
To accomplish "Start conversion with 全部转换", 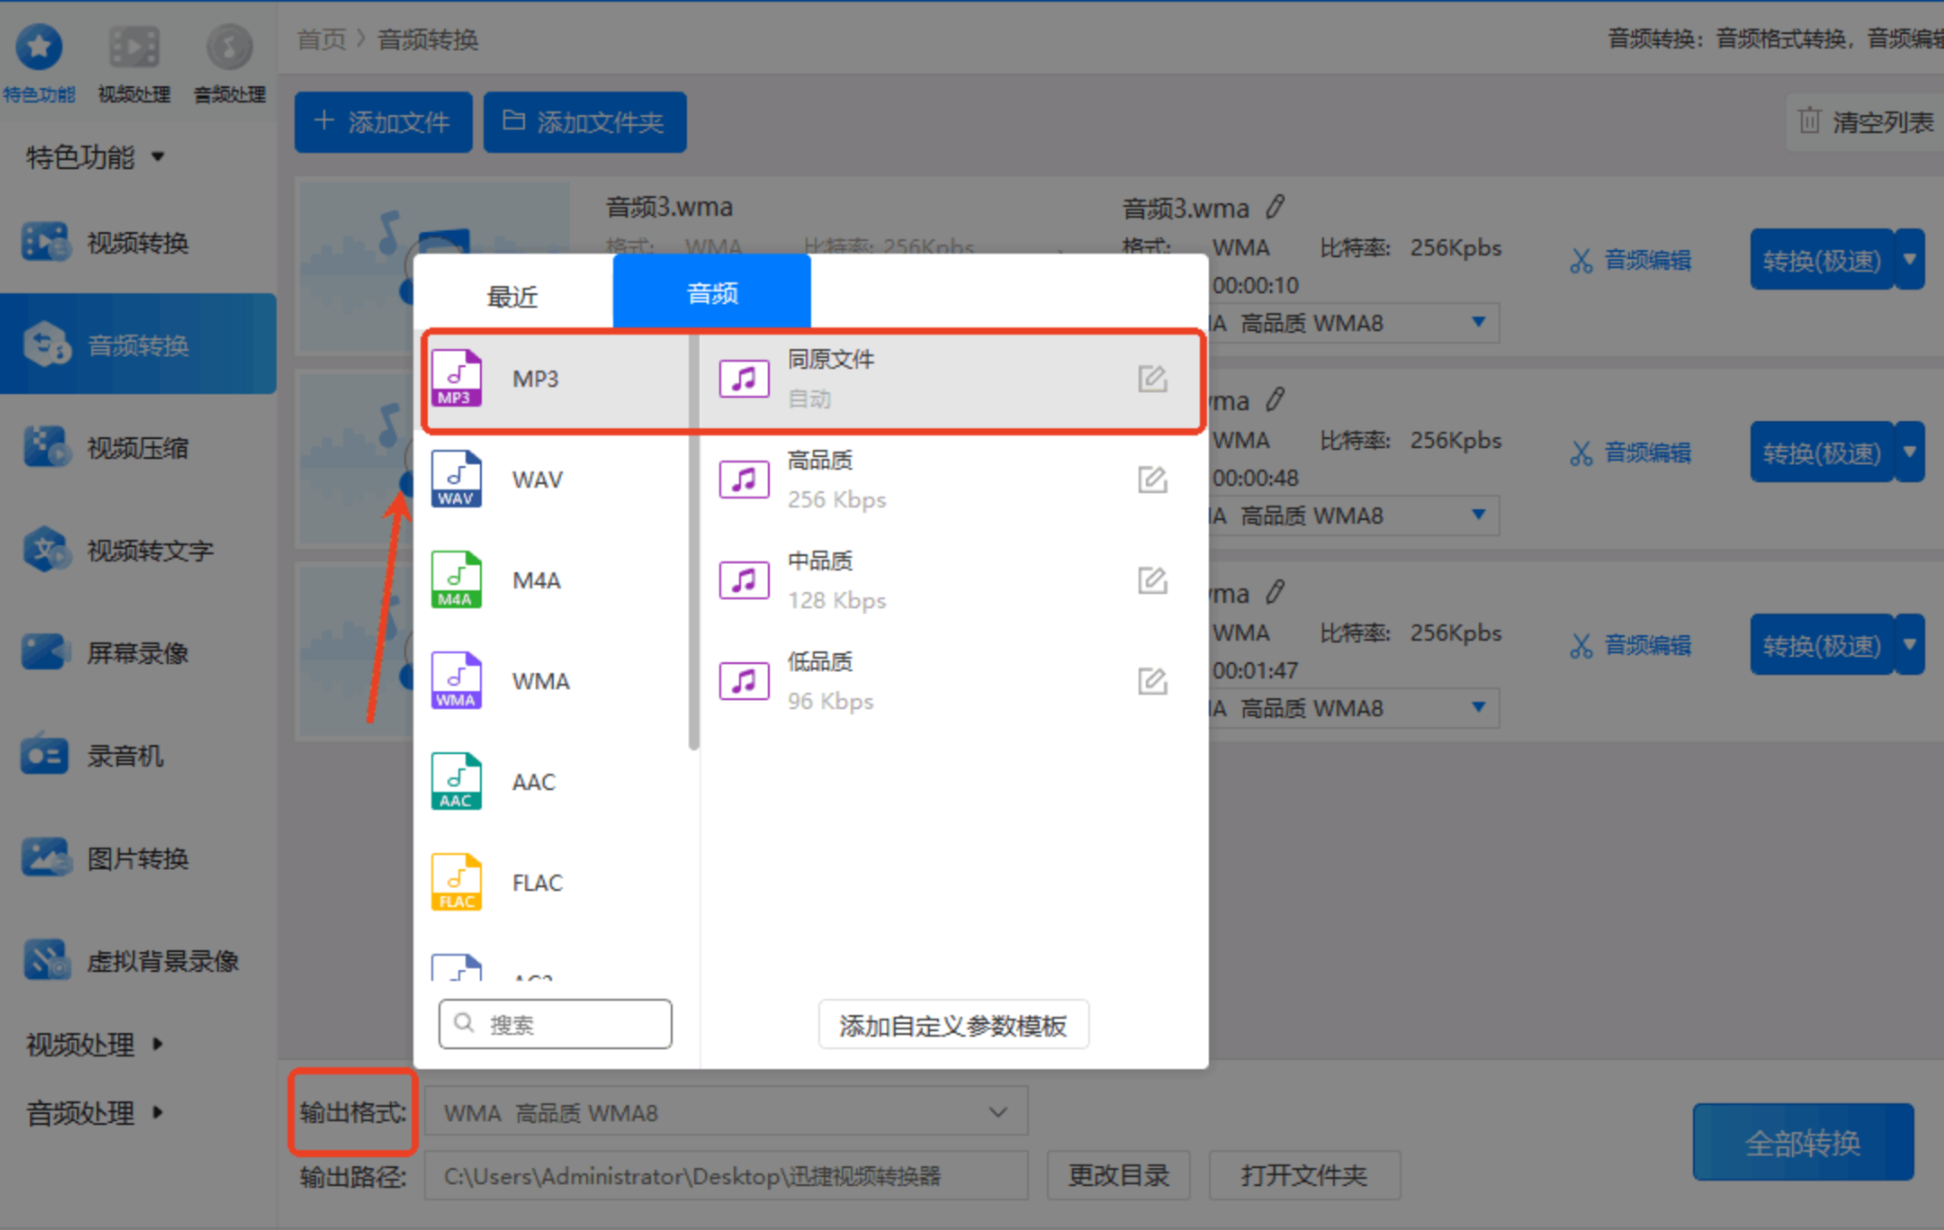I will pos(1803,1142).
